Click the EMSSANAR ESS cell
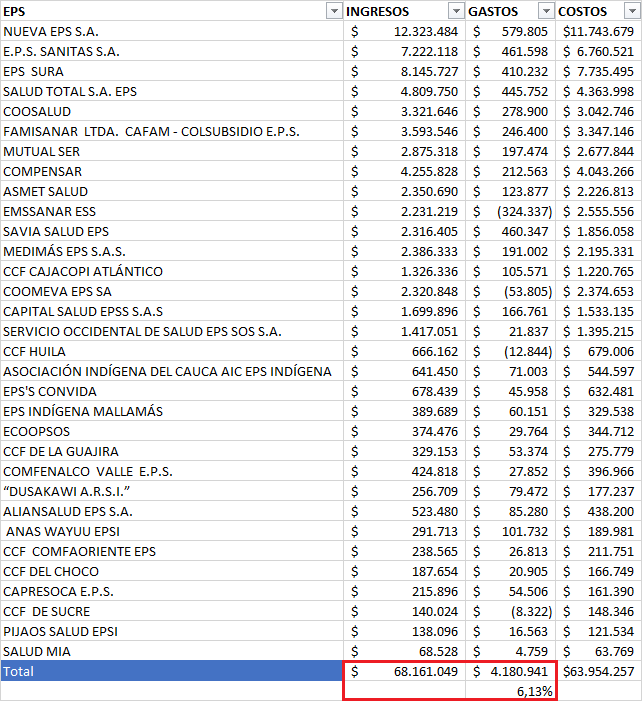This screenshot has width=642, height=701. tap(172, 211)
